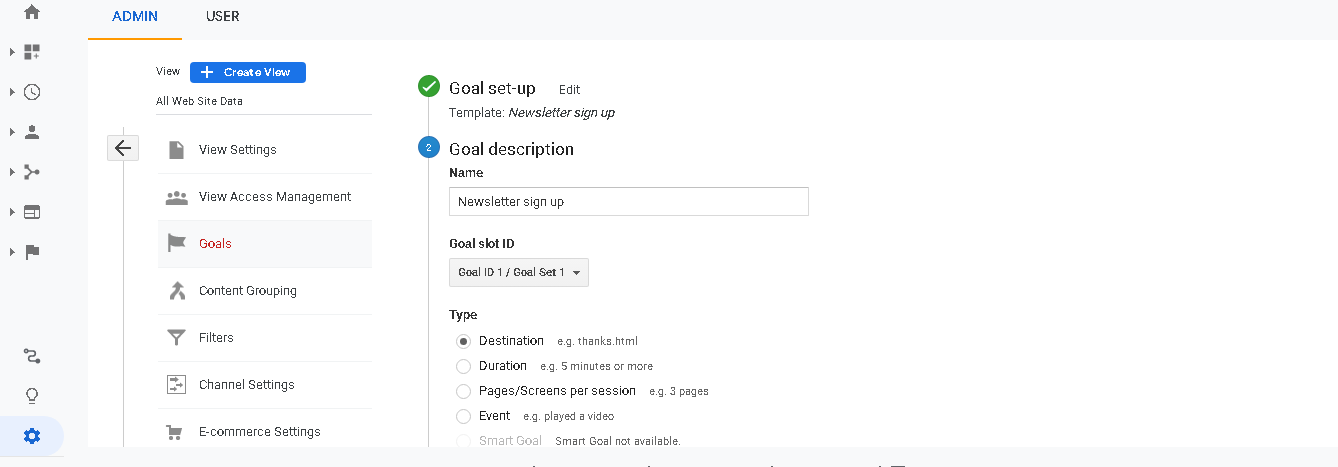Screen dimensions: 1338x467
Task: Open Realtime reports clock icon
Action: (x=32, y=92)
